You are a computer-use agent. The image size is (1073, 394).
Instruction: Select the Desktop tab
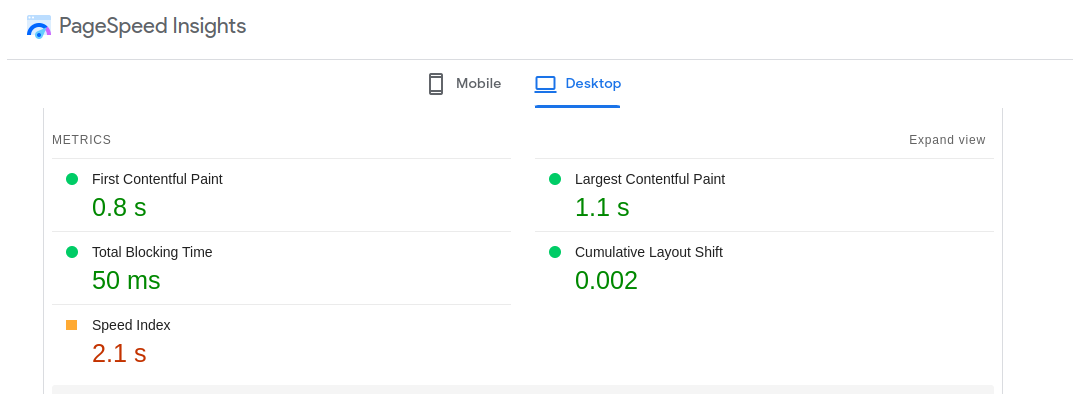coord(578,83)
